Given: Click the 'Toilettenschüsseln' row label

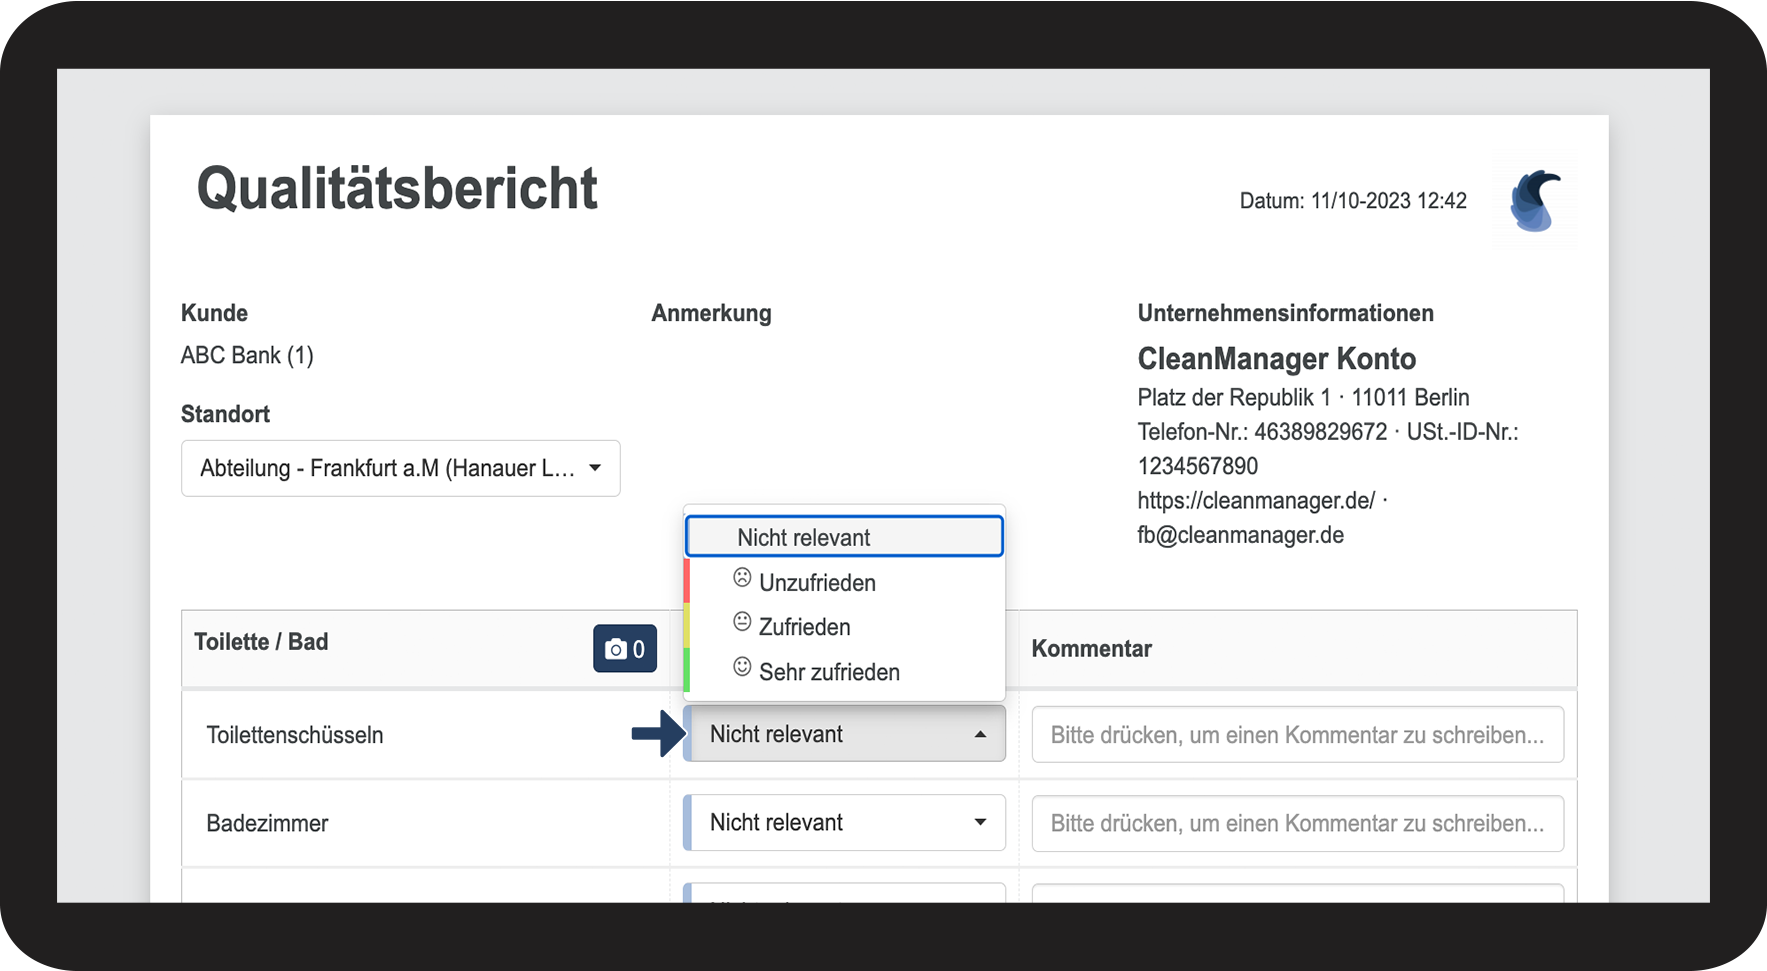Looking at the screenshot, I should click(x=295, y=735).
